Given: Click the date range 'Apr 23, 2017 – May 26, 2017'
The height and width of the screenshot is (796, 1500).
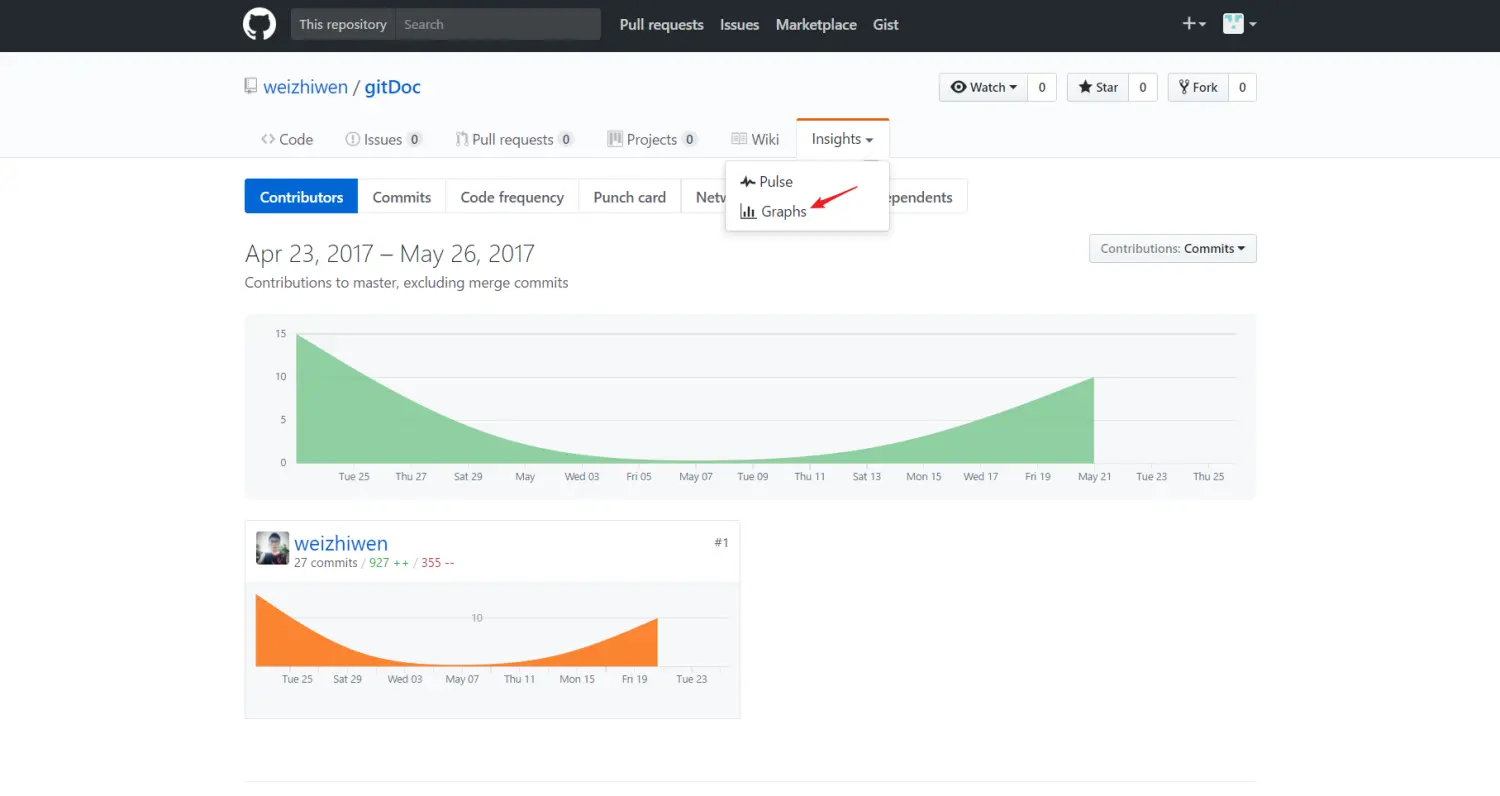Looking at the screenshot, I should pos(390,254).
